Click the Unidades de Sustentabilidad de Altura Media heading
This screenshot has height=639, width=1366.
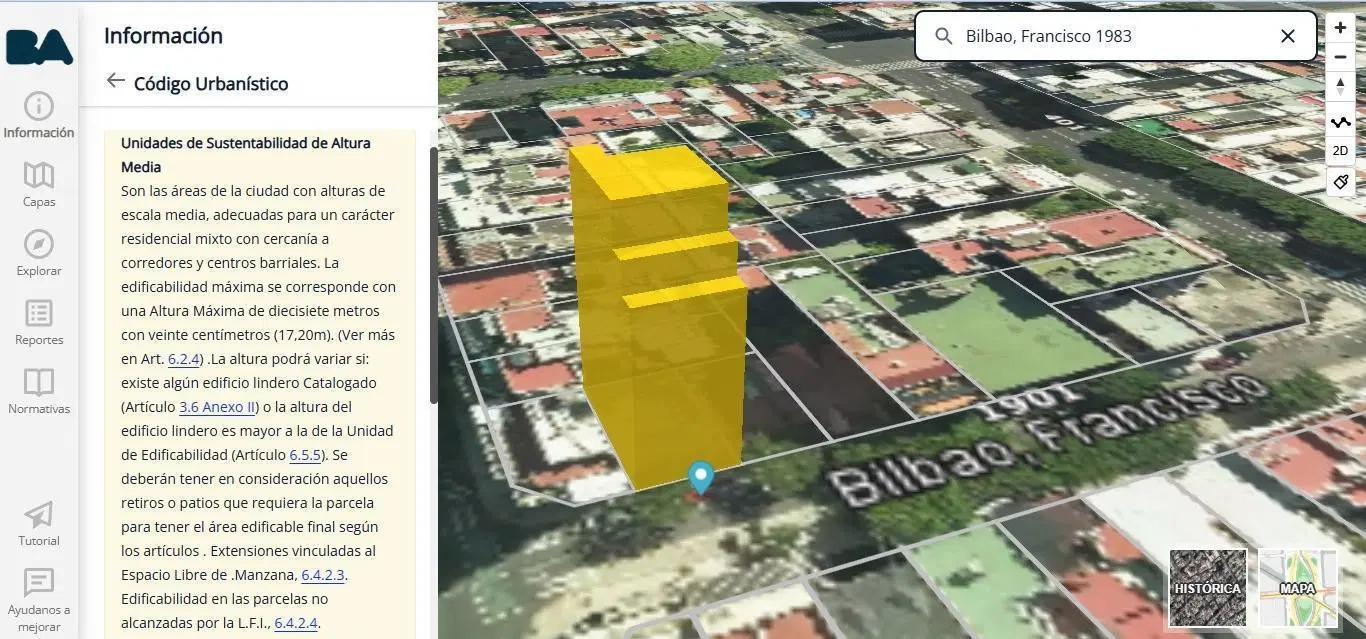pyautogui.click(x=246, y=155)
